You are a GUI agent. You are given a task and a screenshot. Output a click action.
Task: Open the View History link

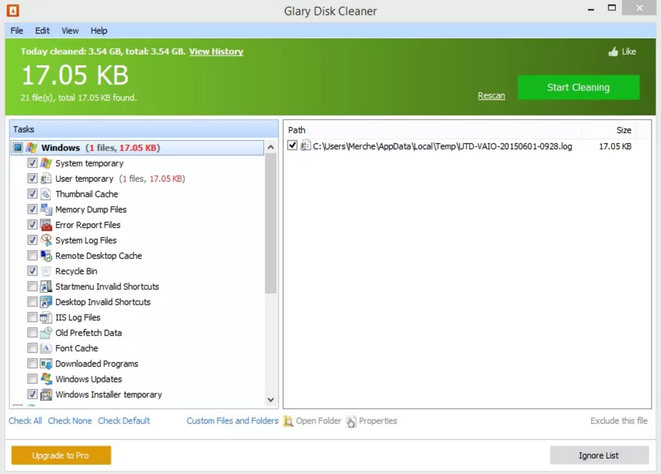(x=216, y=51)
